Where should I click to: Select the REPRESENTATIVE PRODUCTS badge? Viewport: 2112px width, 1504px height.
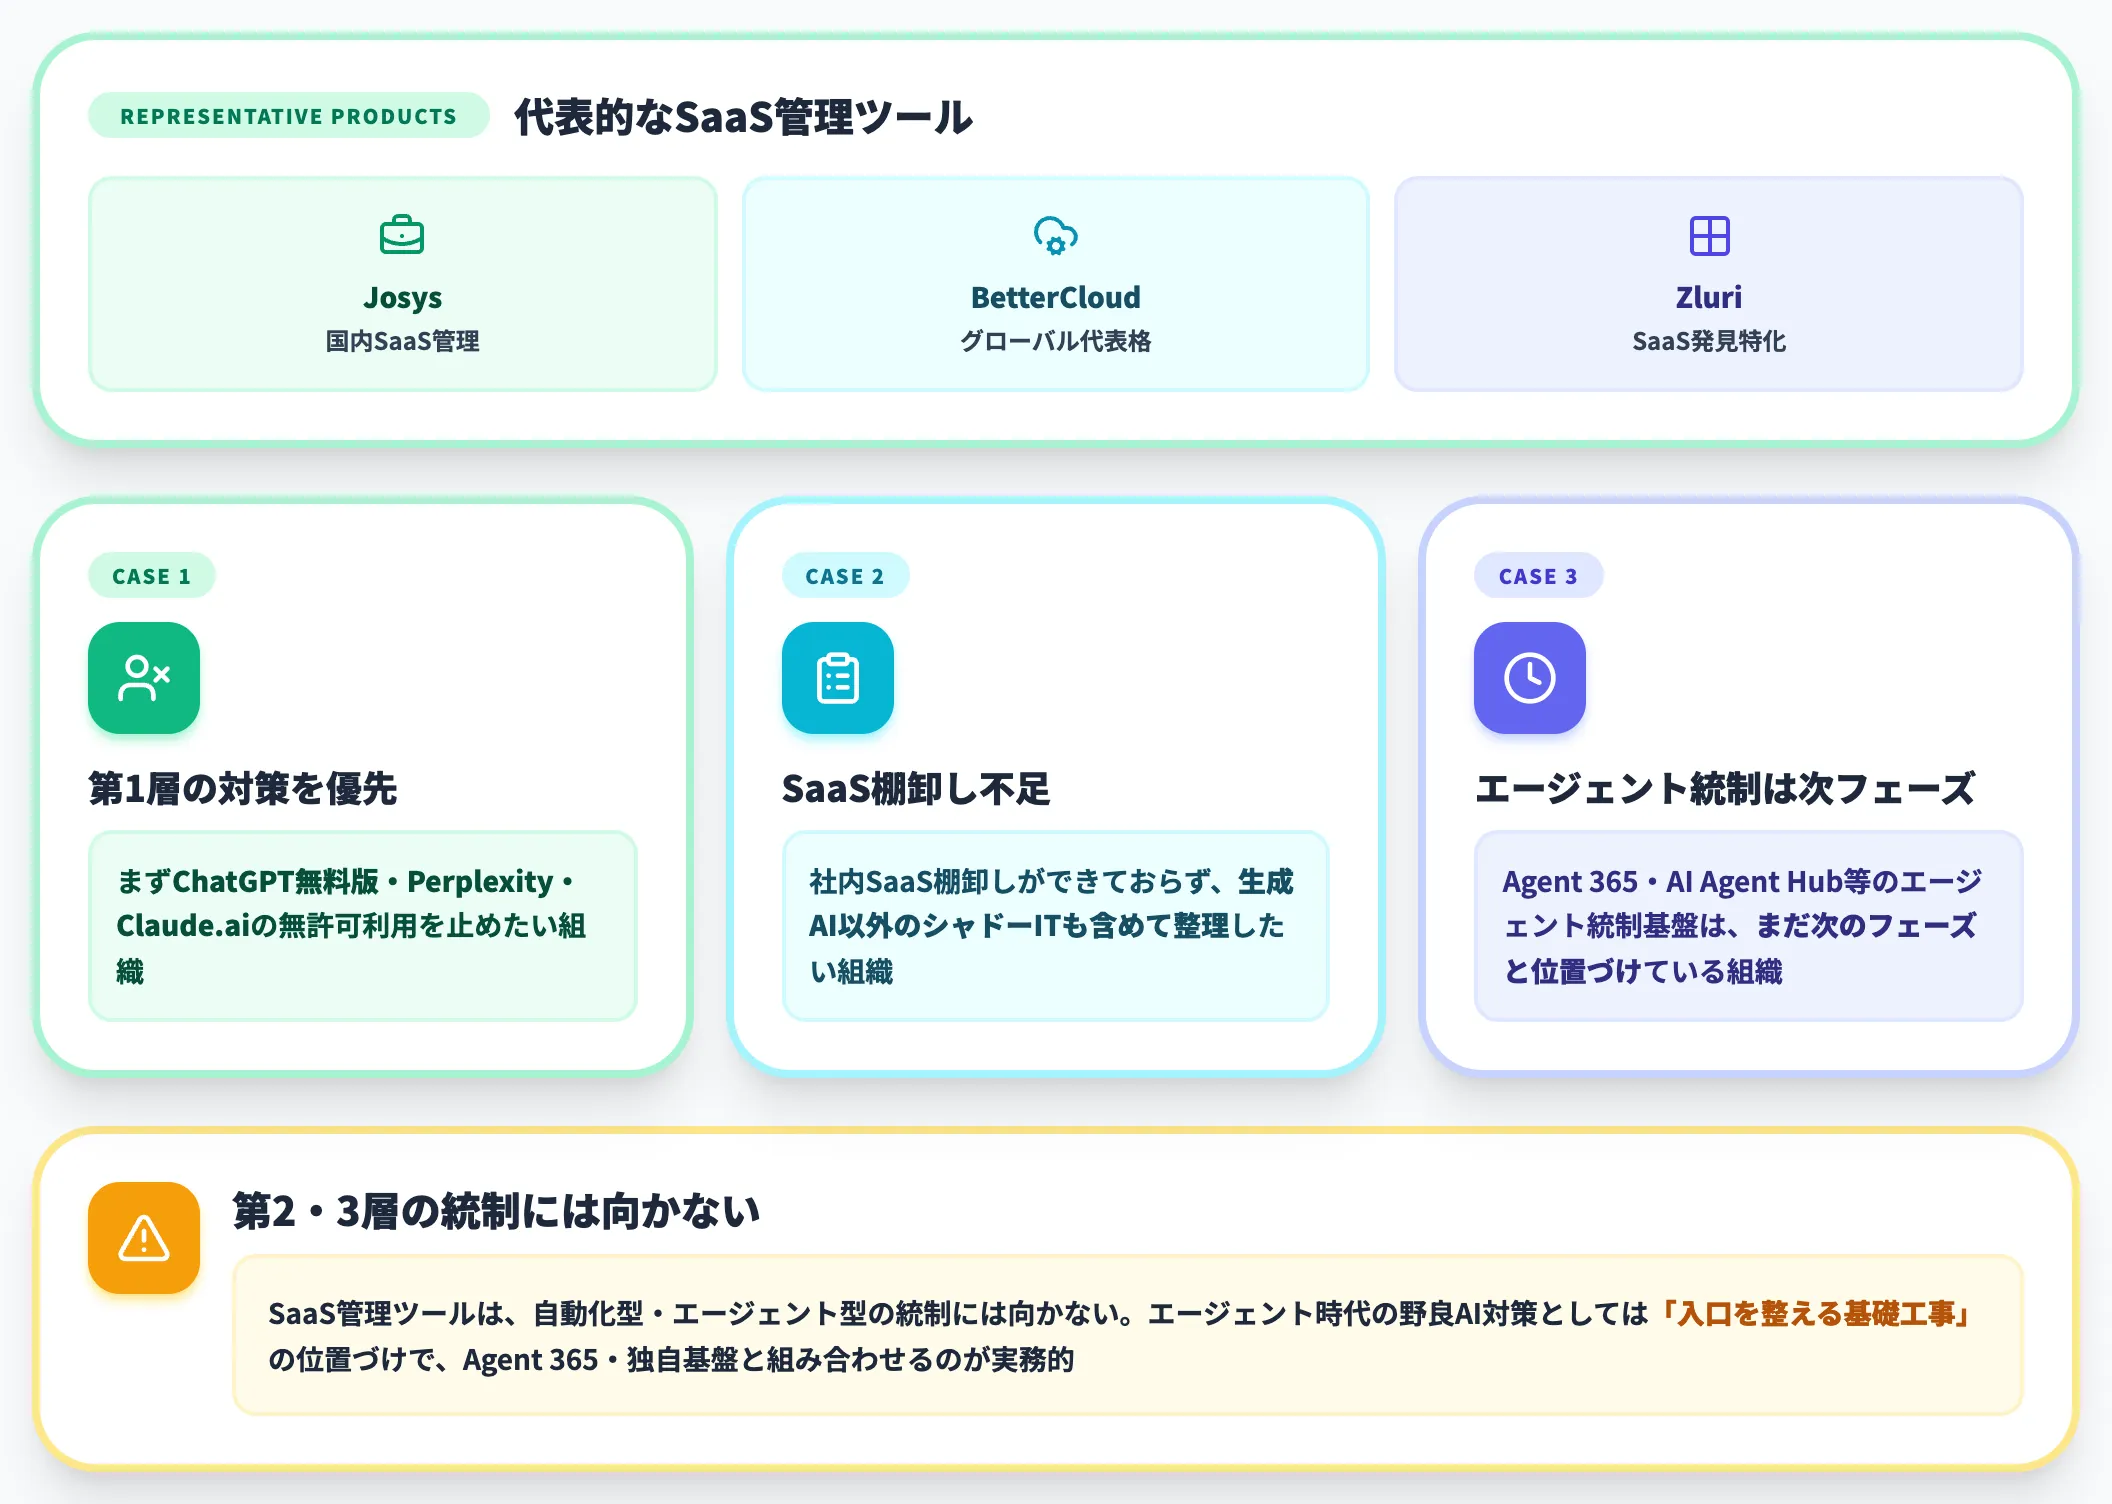point(289,116)
